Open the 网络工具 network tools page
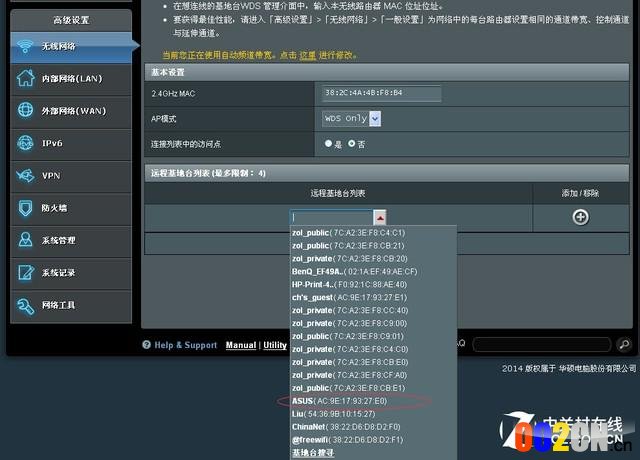The width and height of the screenshot is (640, 460). click(x=71, y=305)
